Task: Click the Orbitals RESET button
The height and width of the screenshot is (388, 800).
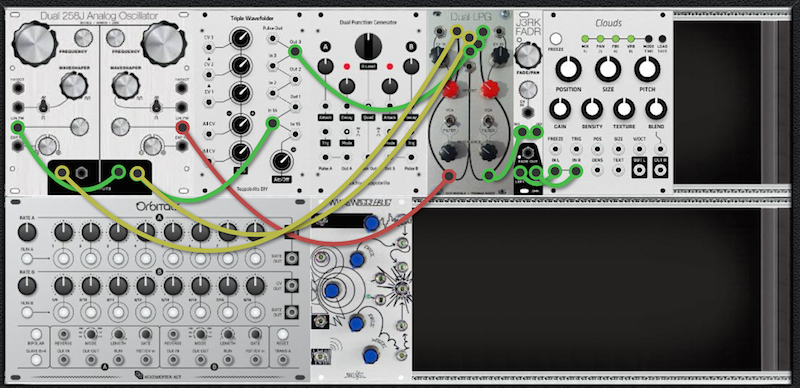Action: (282, 334)
